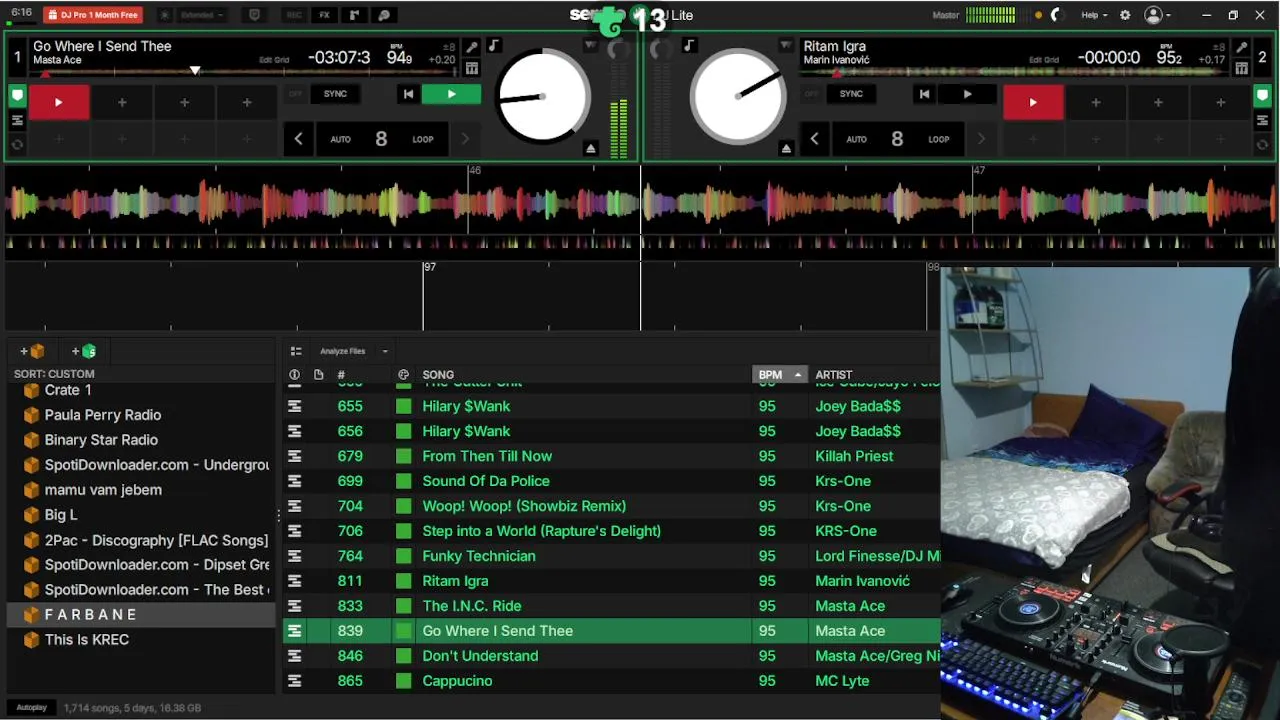Select deck 2 cue points tab icon
This screenshot has height=720, width=1280.
(1262, 97)
